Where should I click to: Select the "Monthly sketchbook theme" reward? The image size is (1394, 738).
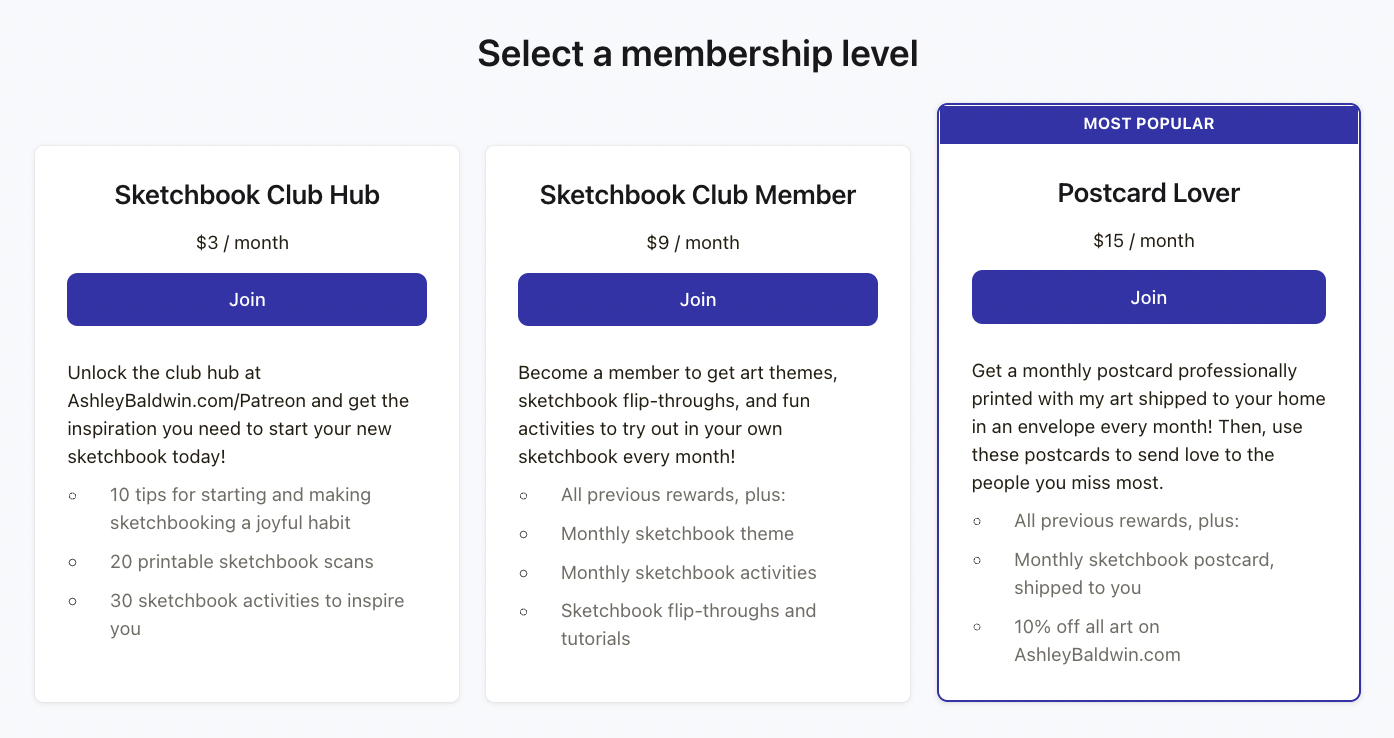point(677,534)
